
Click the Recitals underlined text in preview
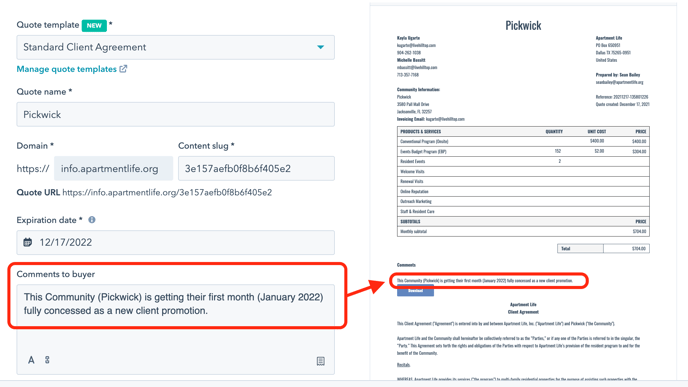point(403,365)
